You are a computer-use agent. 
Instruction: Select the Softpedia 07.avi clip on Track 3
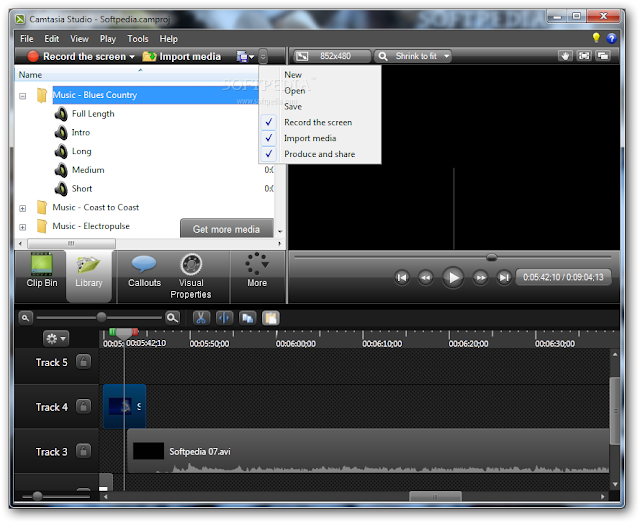tap(367, 451)
